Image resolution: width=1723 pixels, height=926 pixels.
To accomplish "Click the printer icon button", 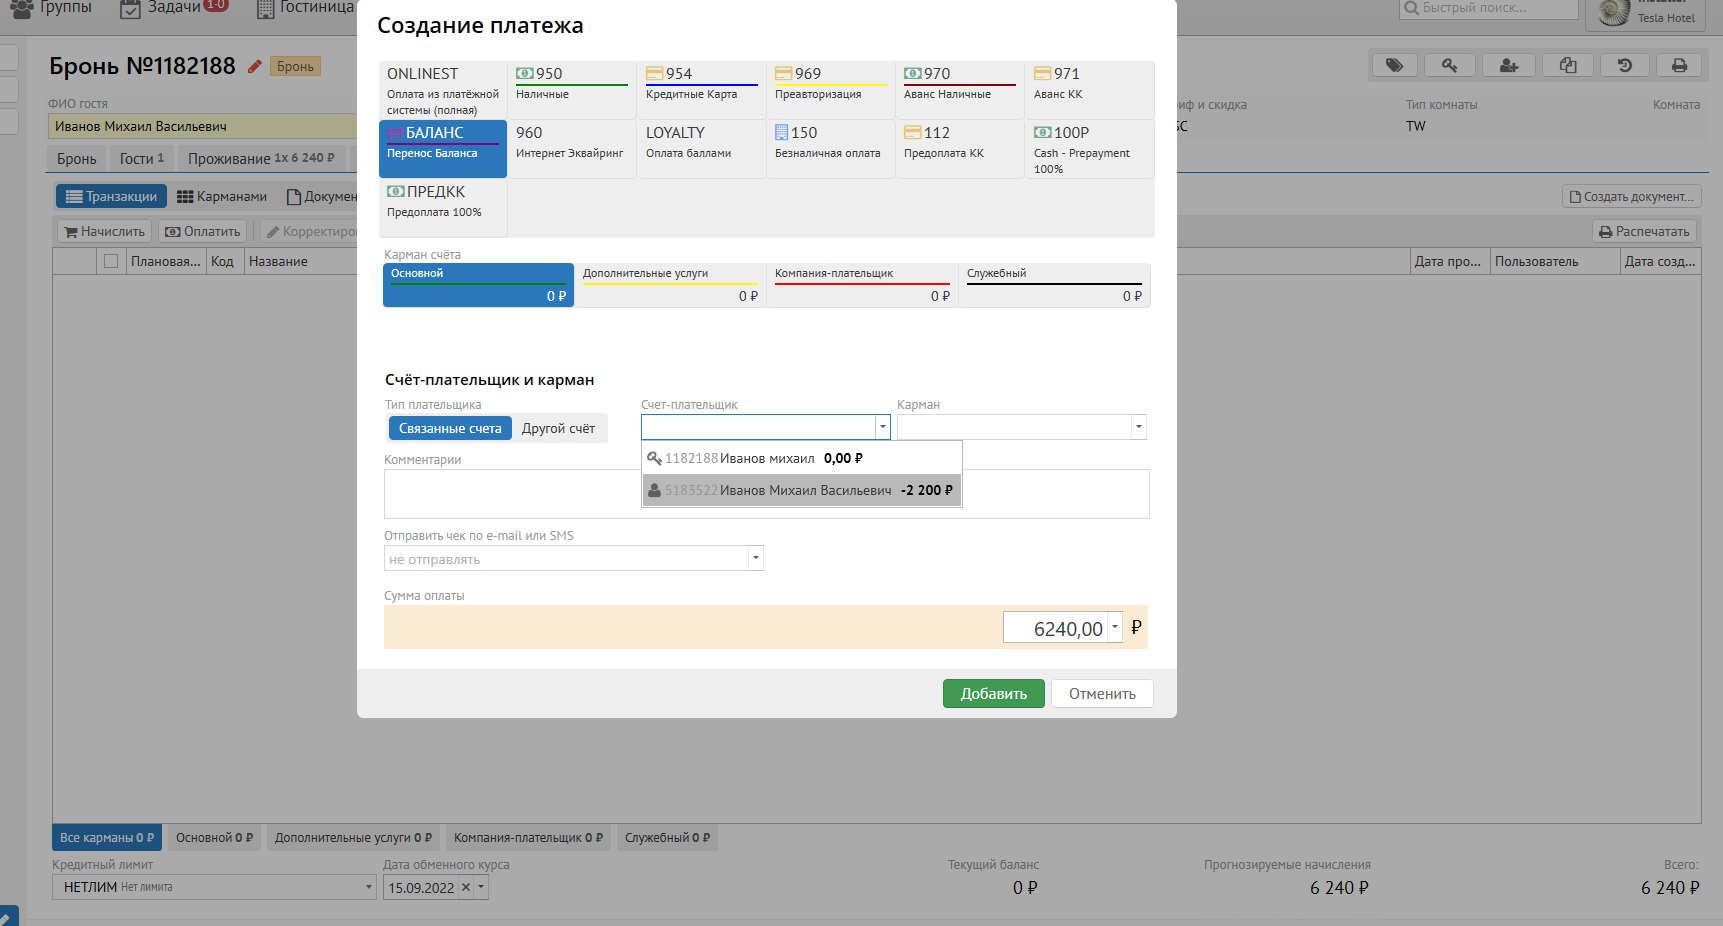I will pyautogui.click(x=1680, y=66).
